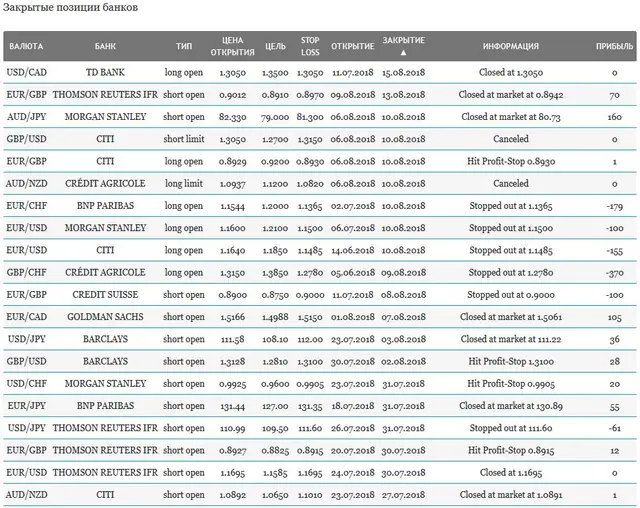Viewport: 640px width, 508px height.
Task: Click the AUD/JPY currency cell
Action: pos(27,117)
